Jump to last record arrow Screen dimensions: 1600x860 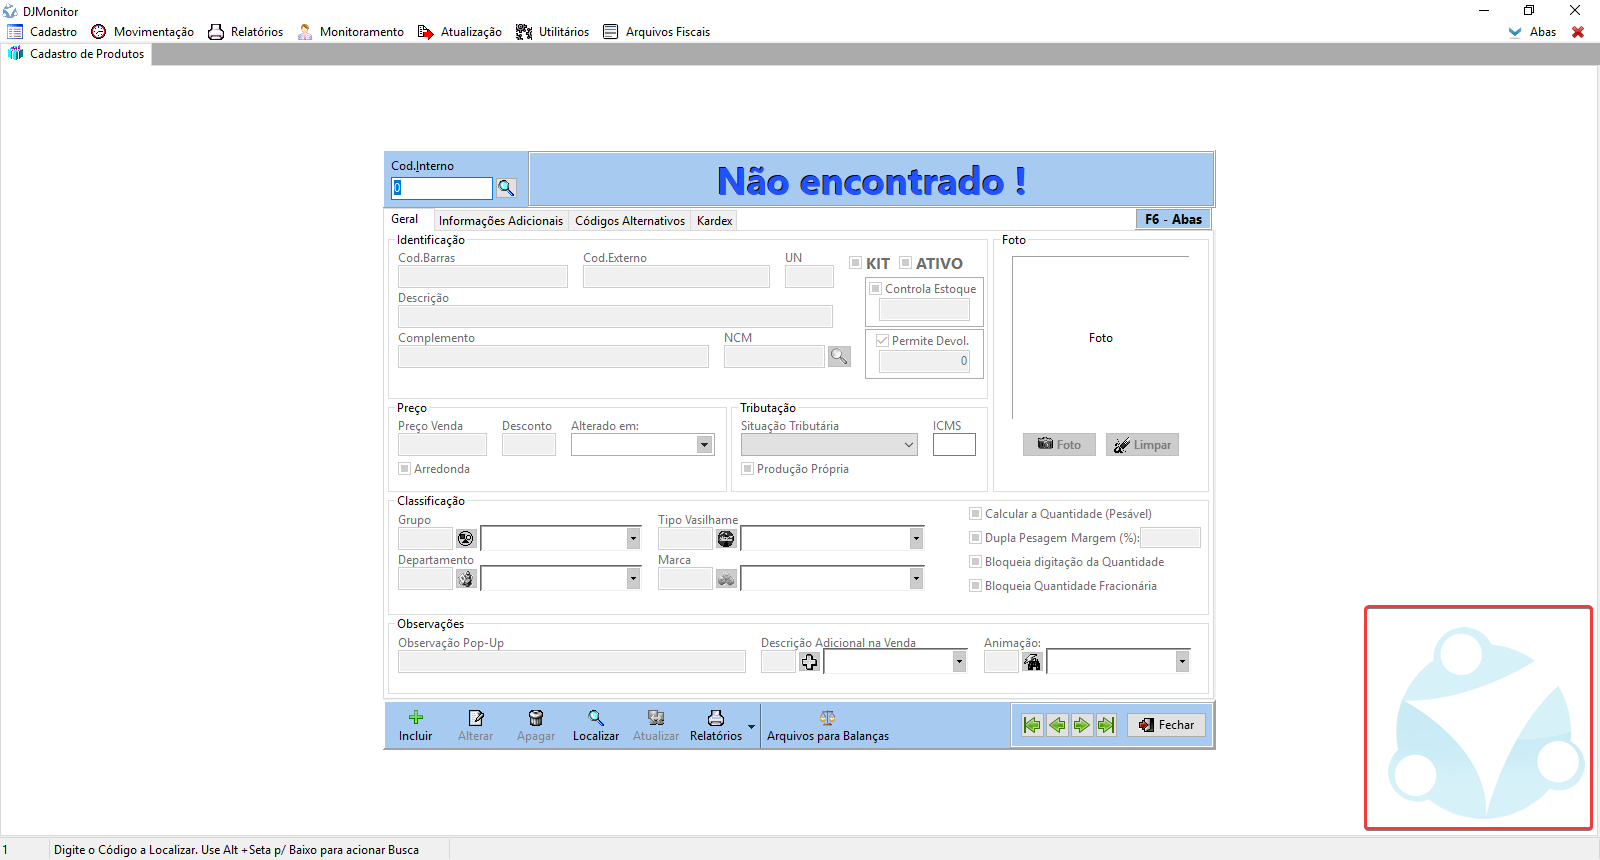(1106, 725)
